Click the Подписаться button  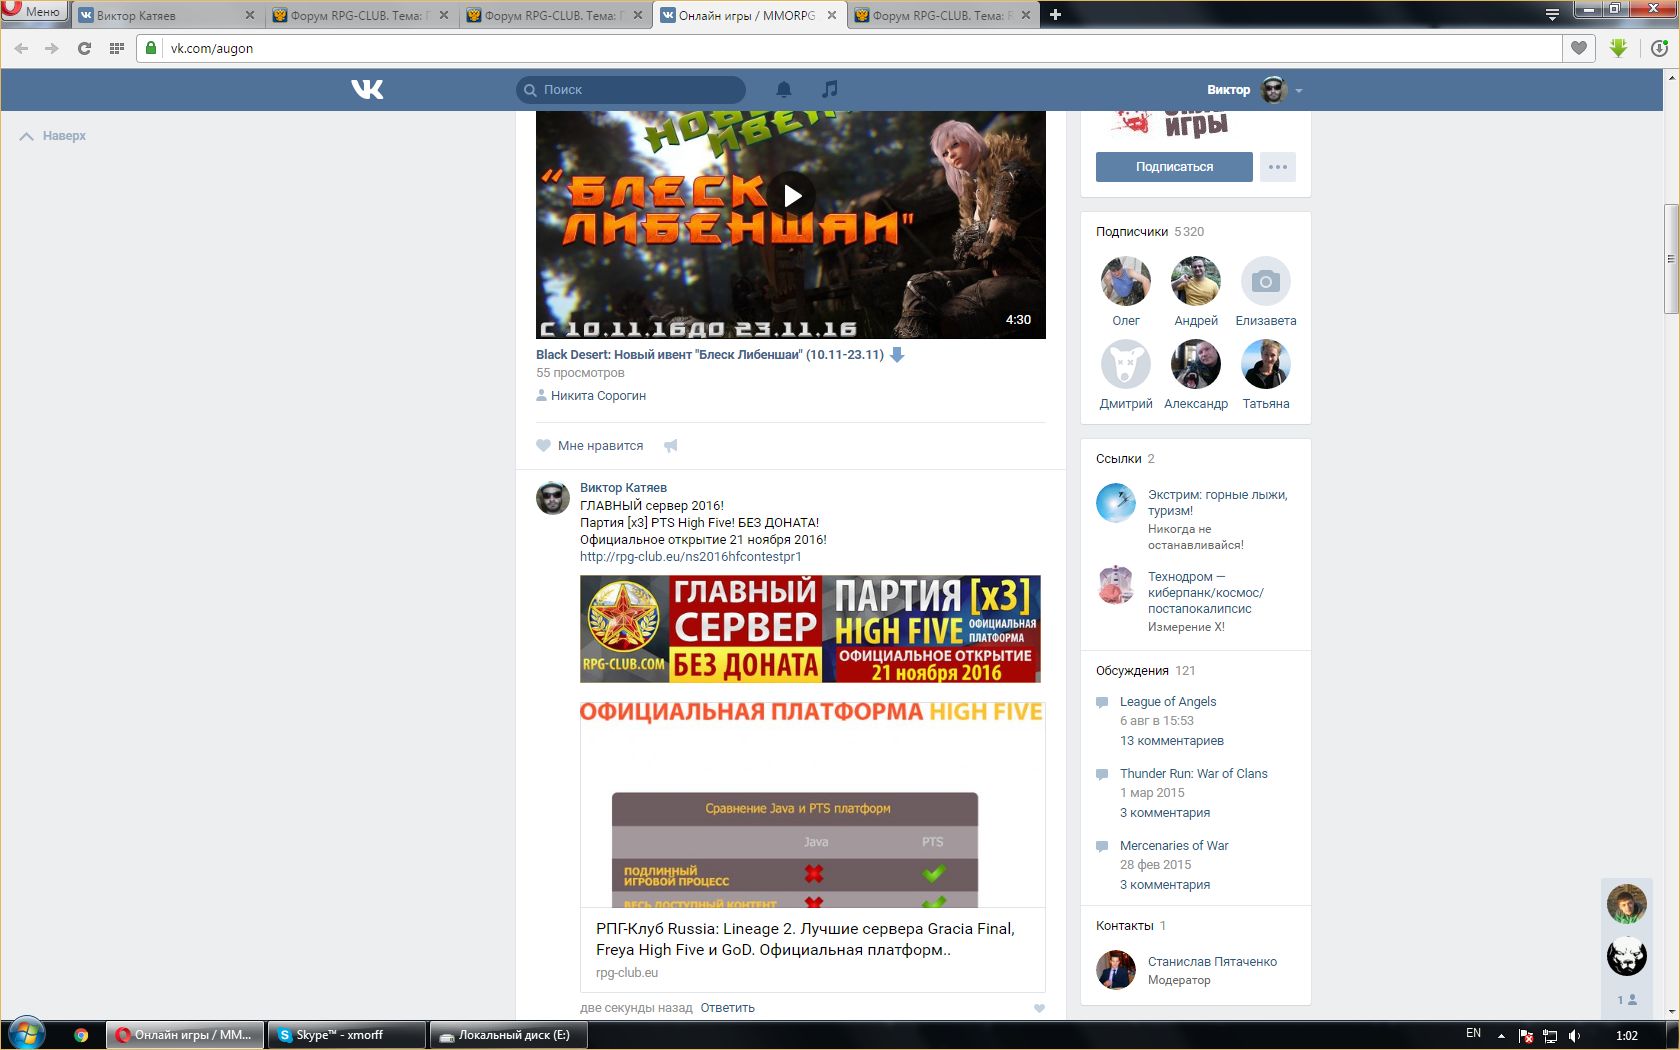pos(1174,167)
